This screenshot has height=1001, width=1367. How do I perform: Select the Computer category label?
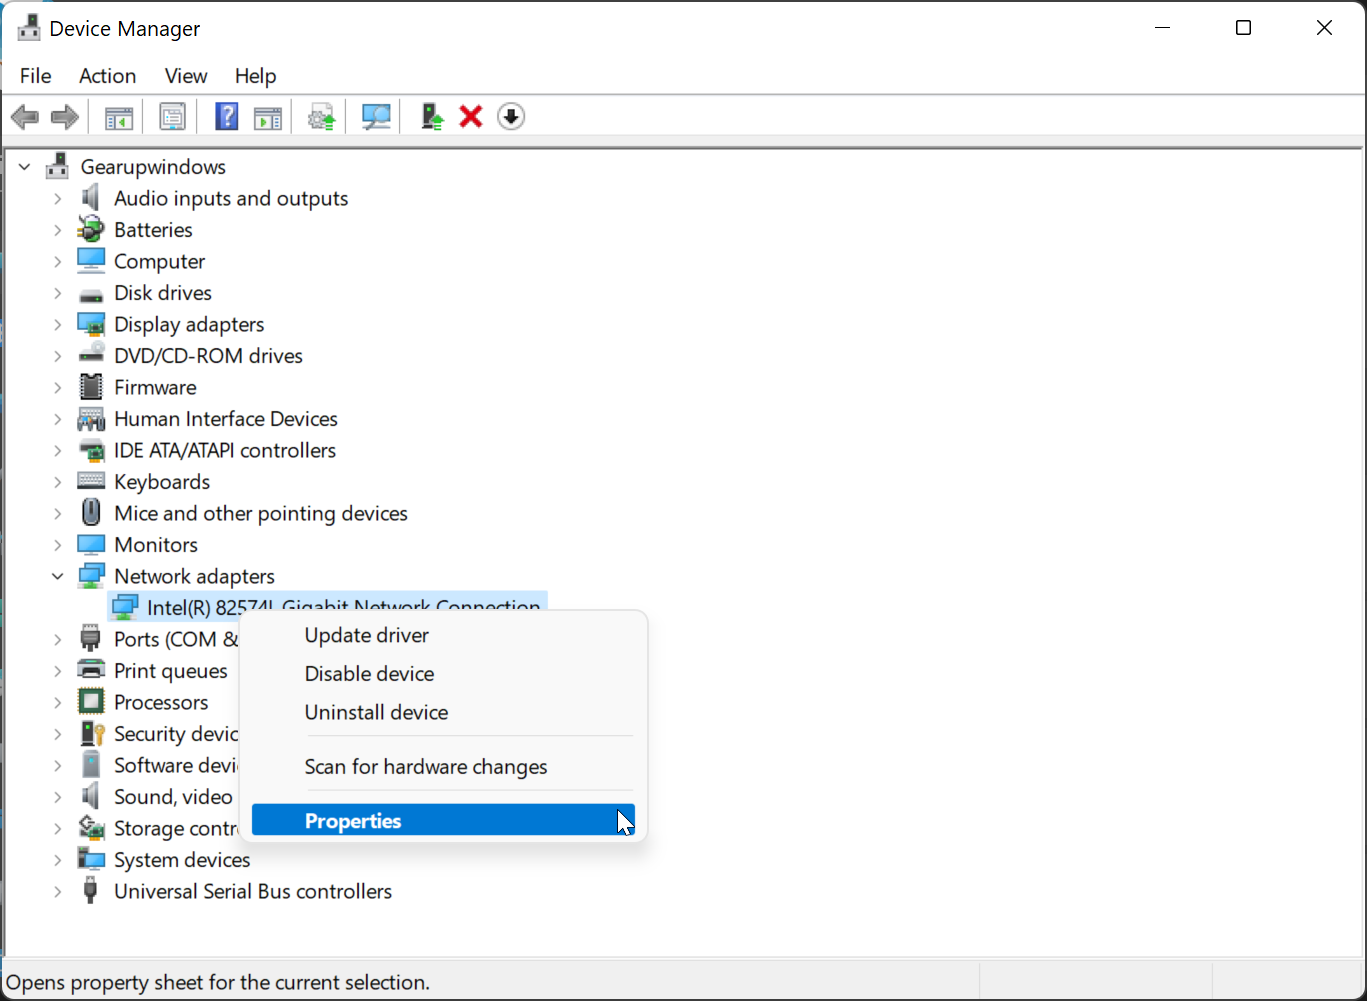159,261
